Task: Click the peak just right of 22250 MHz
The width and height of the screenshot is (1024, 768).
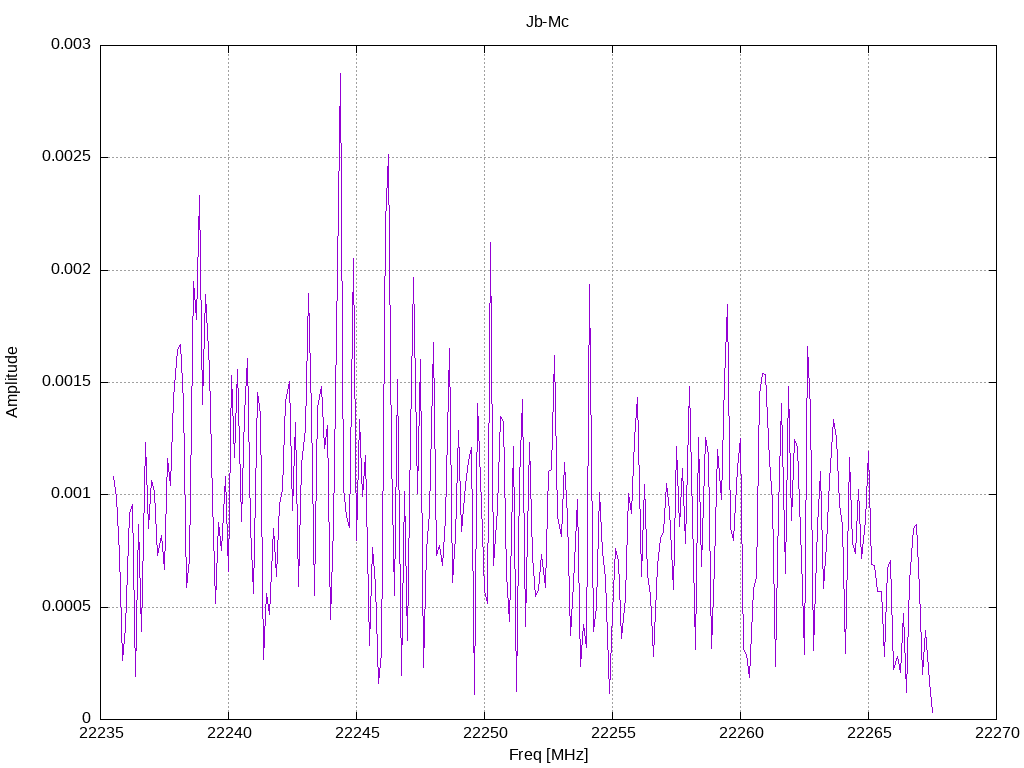Action: [x=490, y=244]
